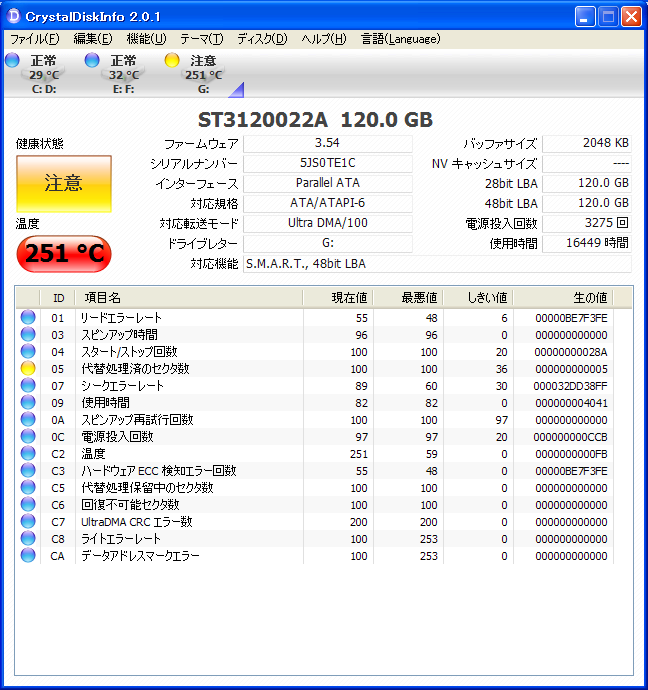Open the ディスク(D) menu

[262, 39]
